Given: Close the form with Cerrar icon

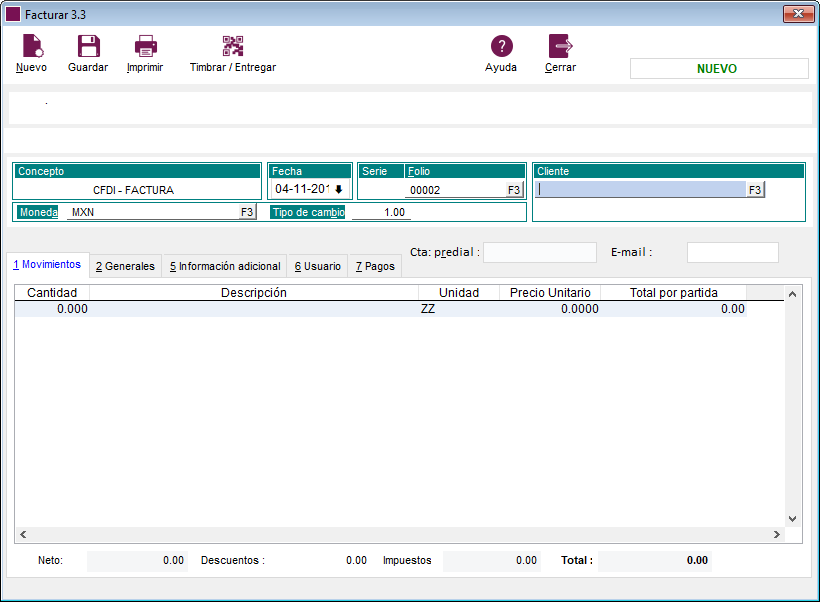Looking at the screenshot, I should [x=561, y=46].
